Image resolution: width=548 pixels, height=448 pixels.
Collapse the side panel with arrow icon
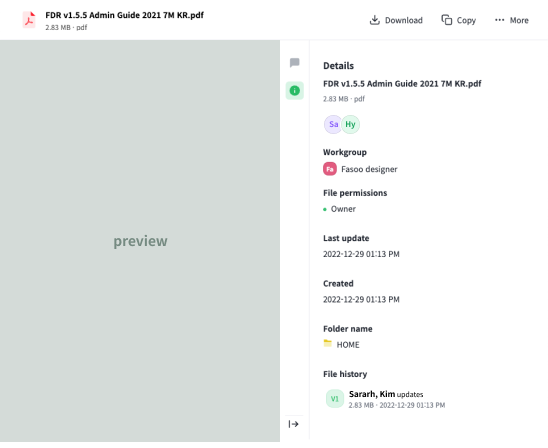click(294, 424)
